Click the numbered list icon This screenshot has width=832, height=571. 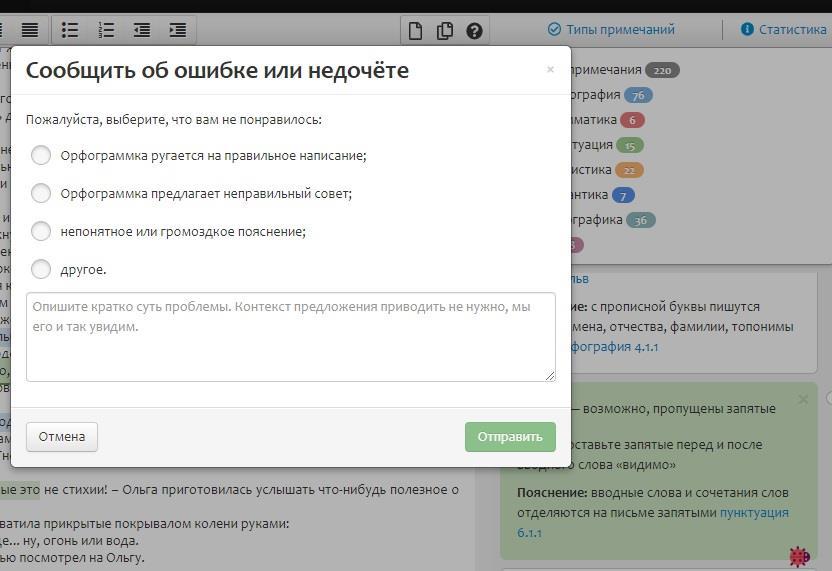tap(106, 30)
